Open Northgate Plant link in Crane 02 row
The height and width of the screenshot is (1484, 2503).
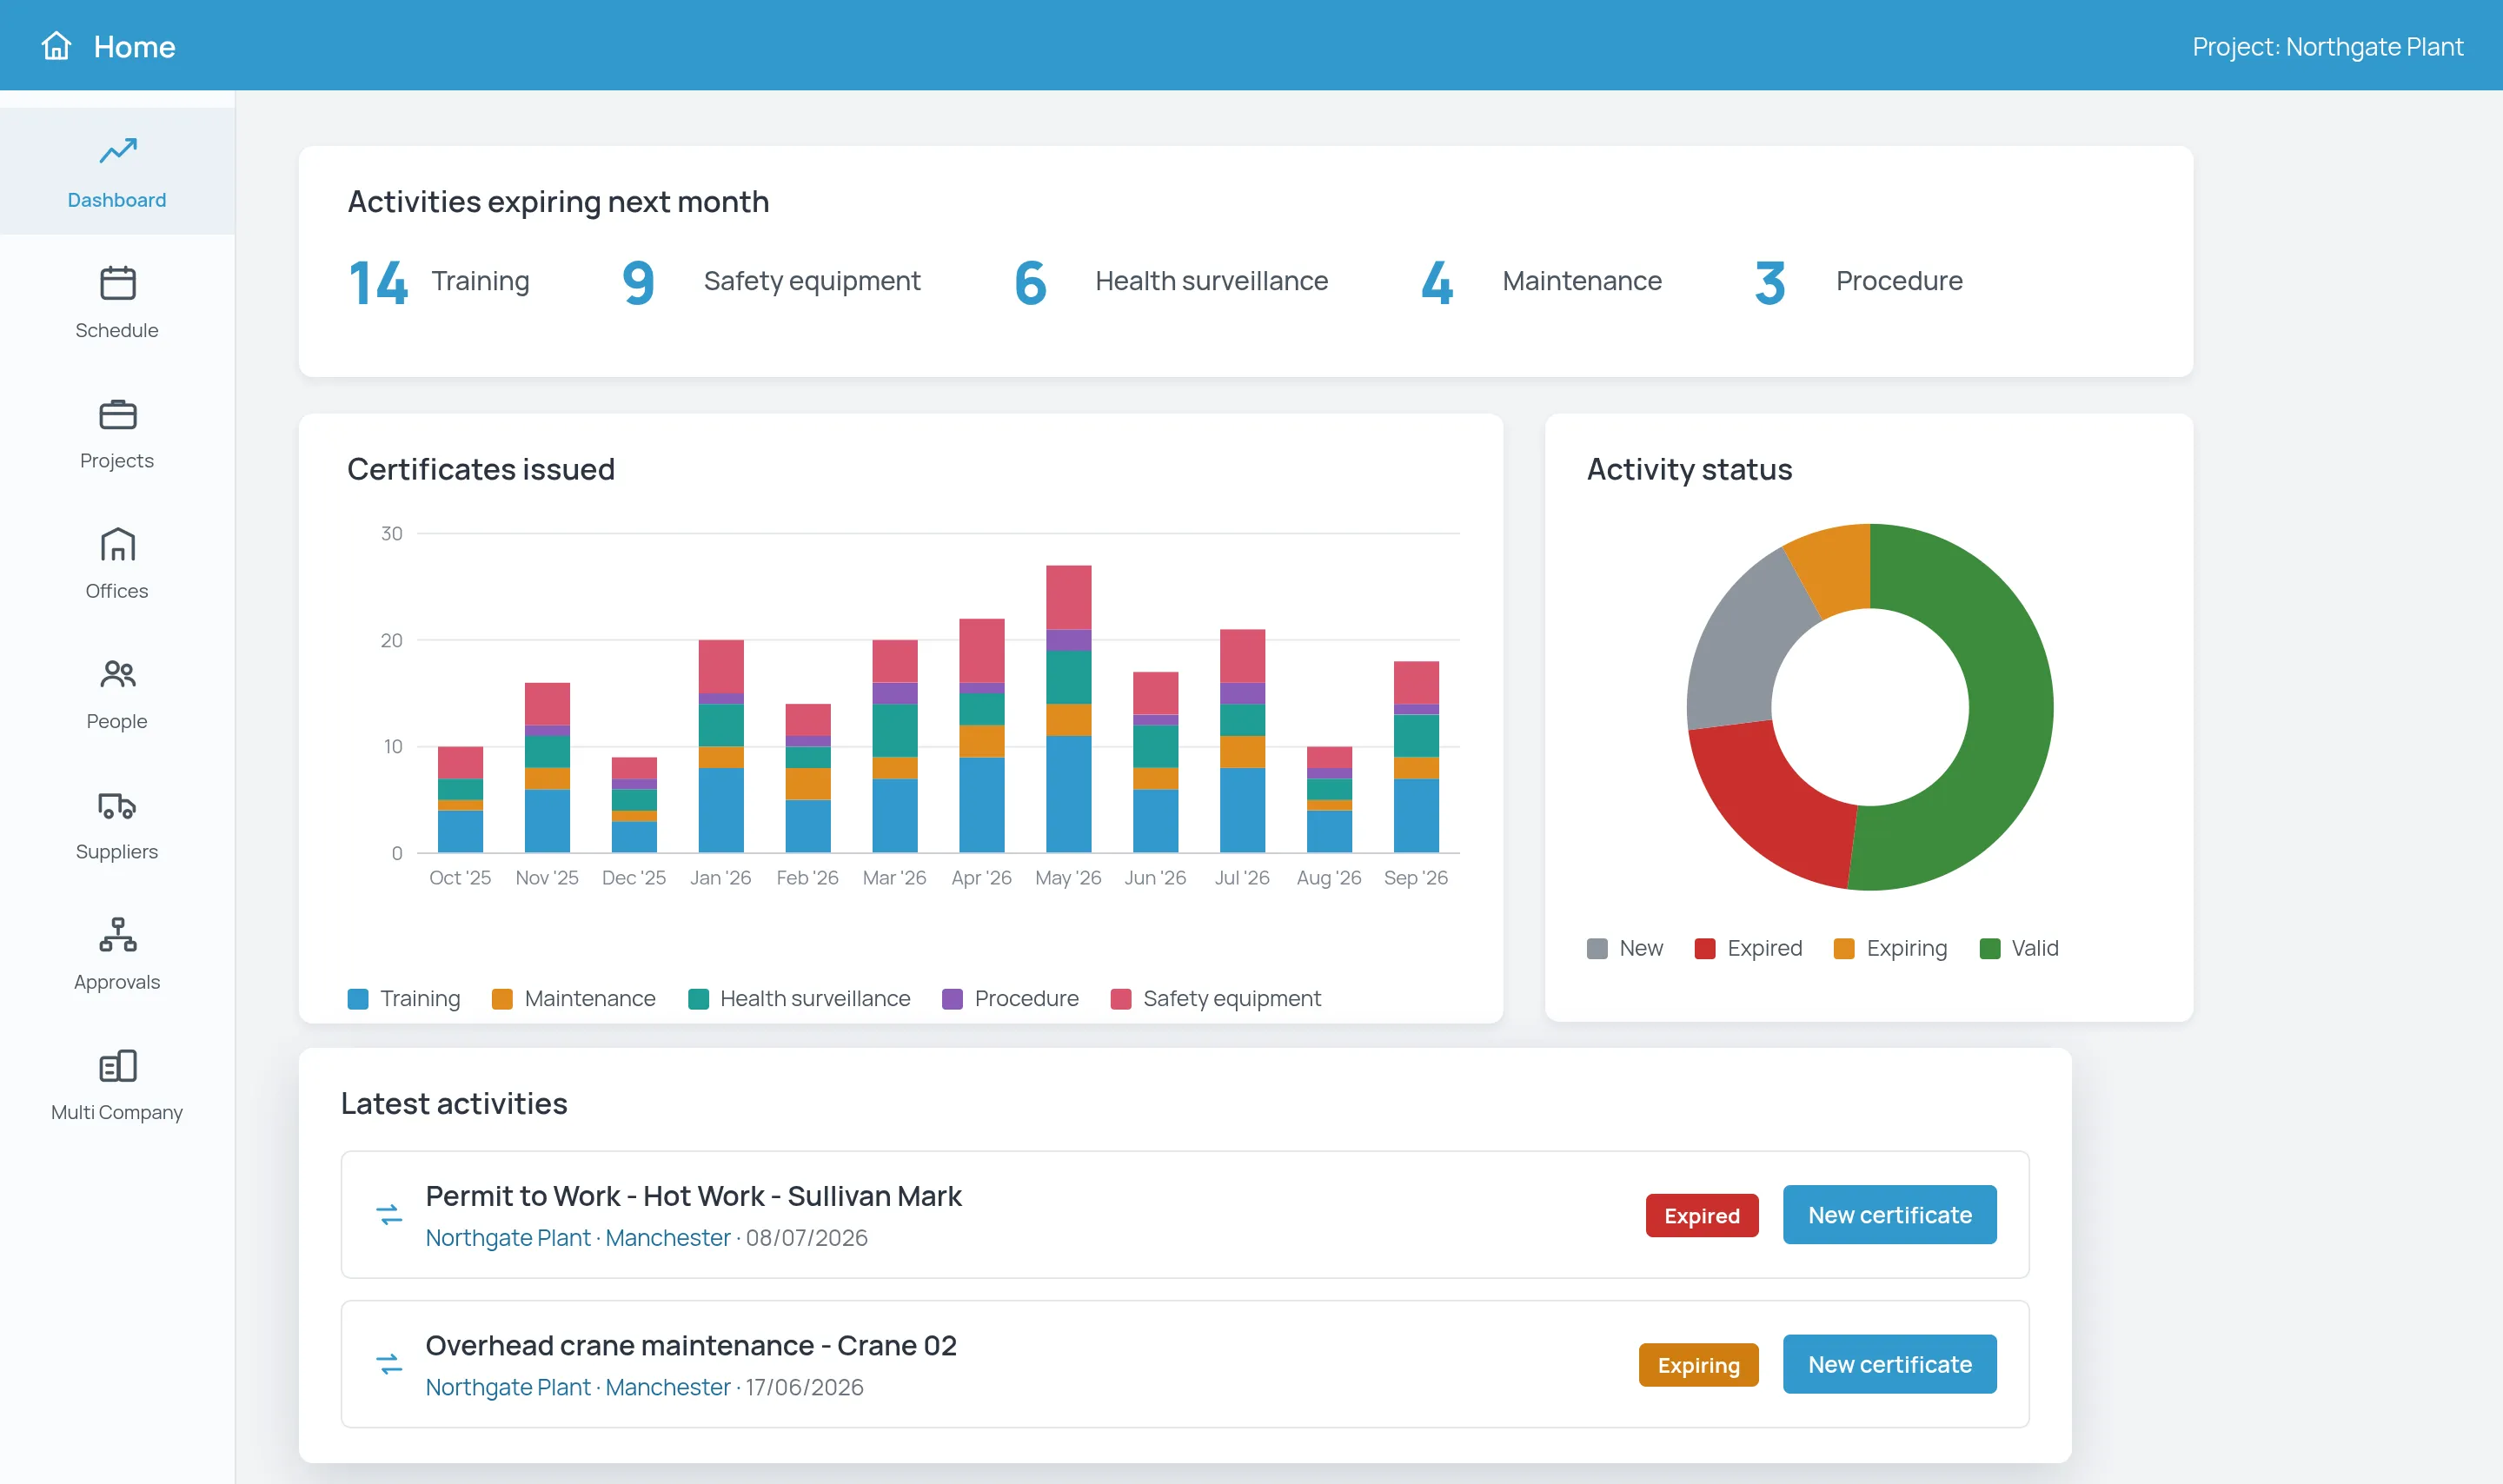pyautogui.click(x=508, y=1387)
